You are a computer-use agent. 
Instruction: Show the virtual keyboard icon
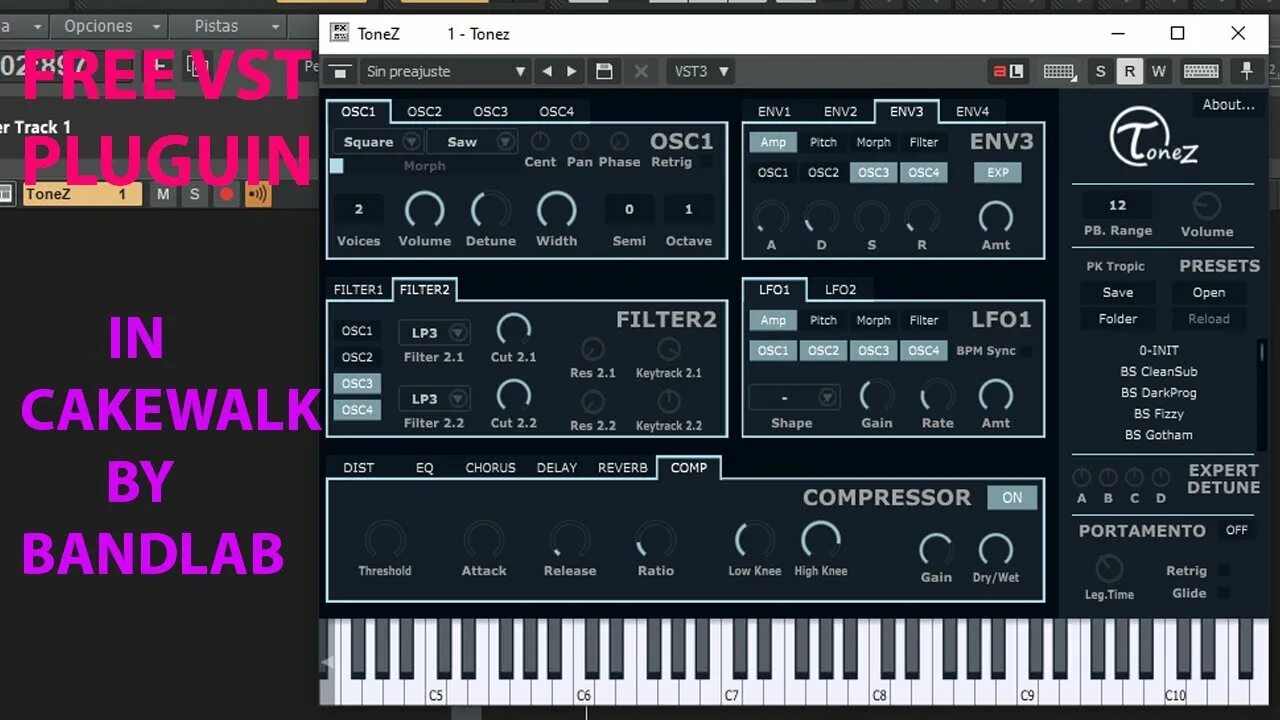pos(1201,71)
